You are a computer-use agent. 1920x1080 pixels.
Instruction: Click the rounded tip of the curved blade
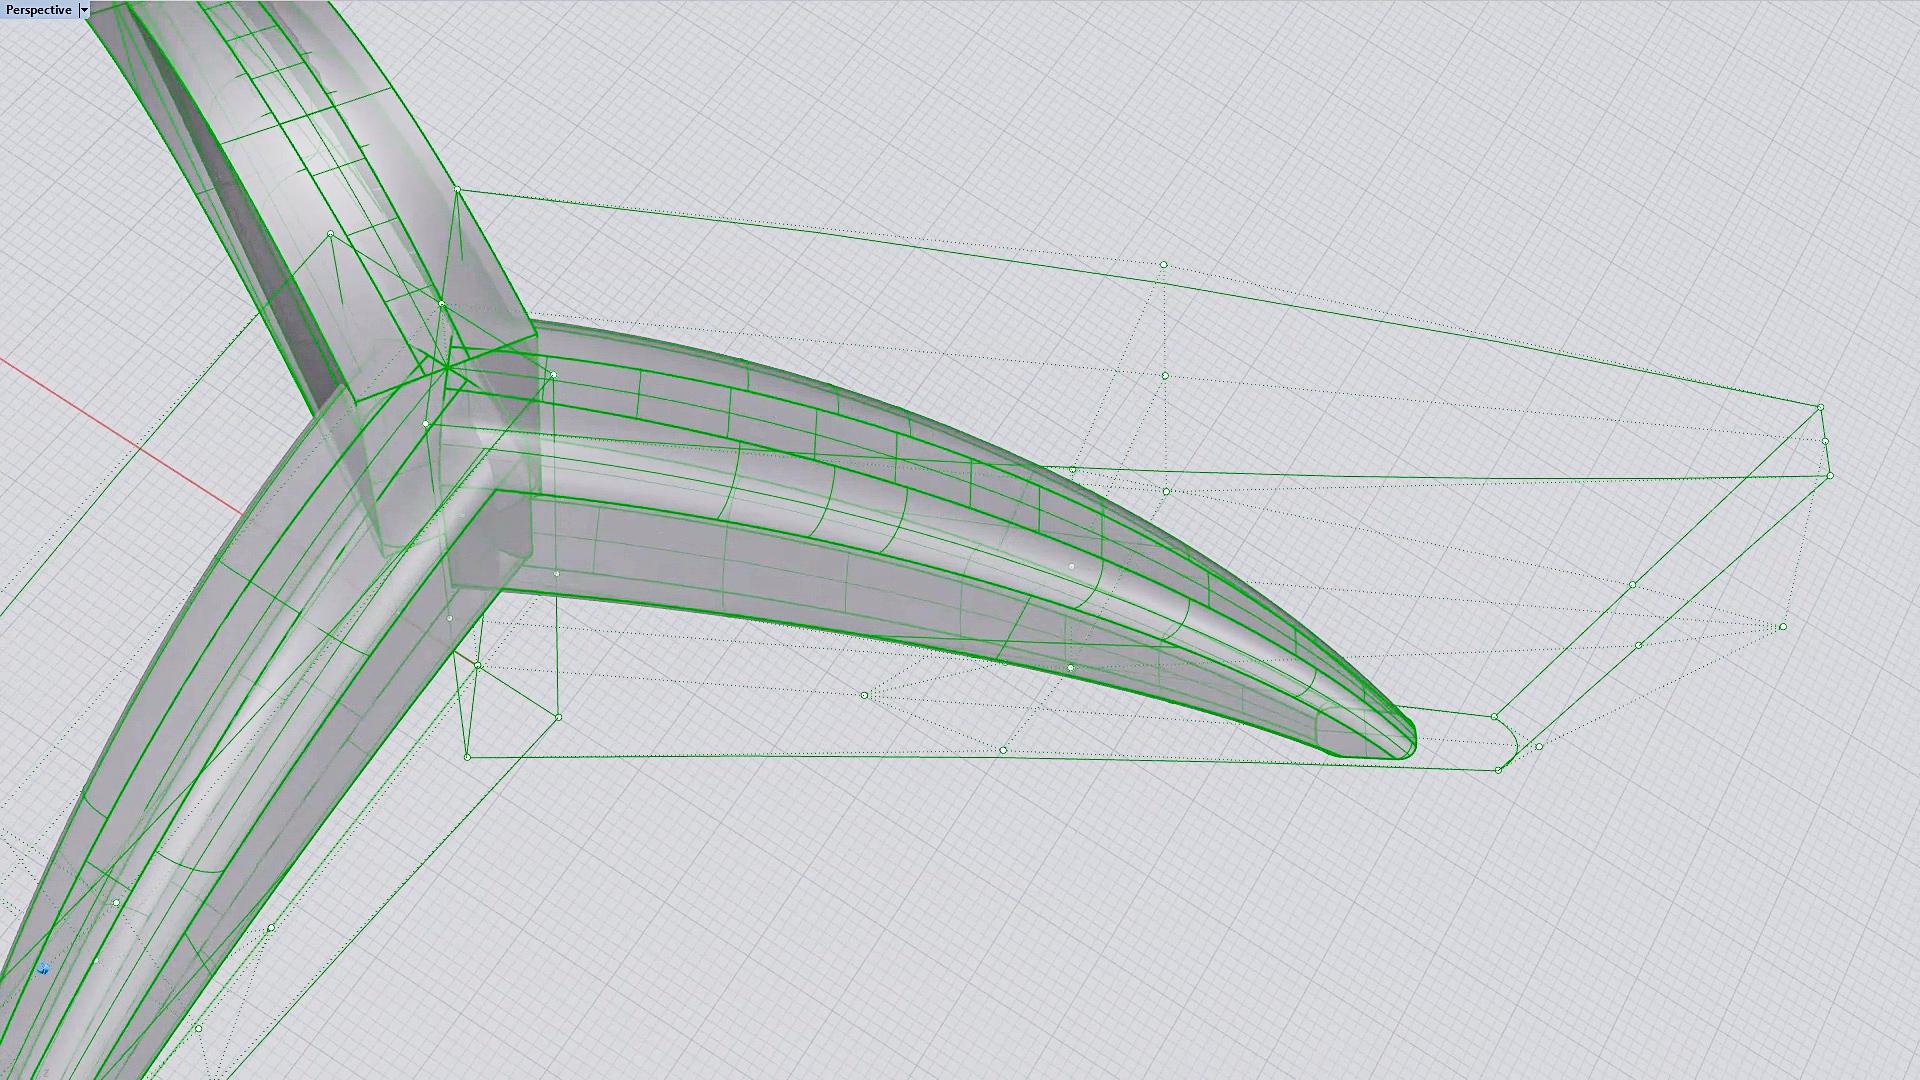click(1408, 742)
